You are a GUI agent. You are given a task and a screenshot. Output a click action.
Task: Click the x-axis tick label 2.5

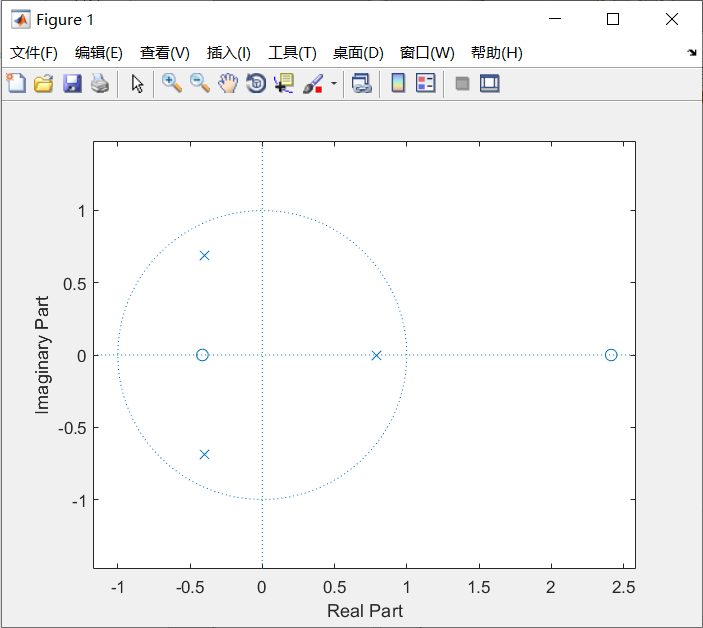(x=623, y=587)
